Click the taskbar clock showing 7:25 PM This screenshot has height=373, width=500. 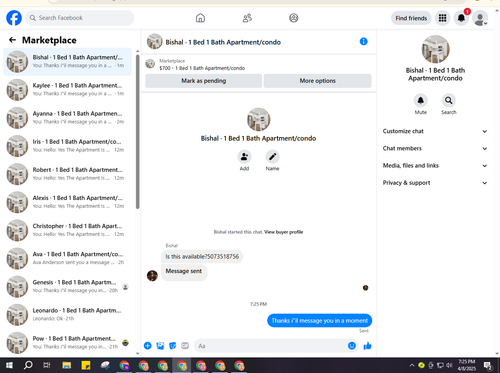coord(466,365)
